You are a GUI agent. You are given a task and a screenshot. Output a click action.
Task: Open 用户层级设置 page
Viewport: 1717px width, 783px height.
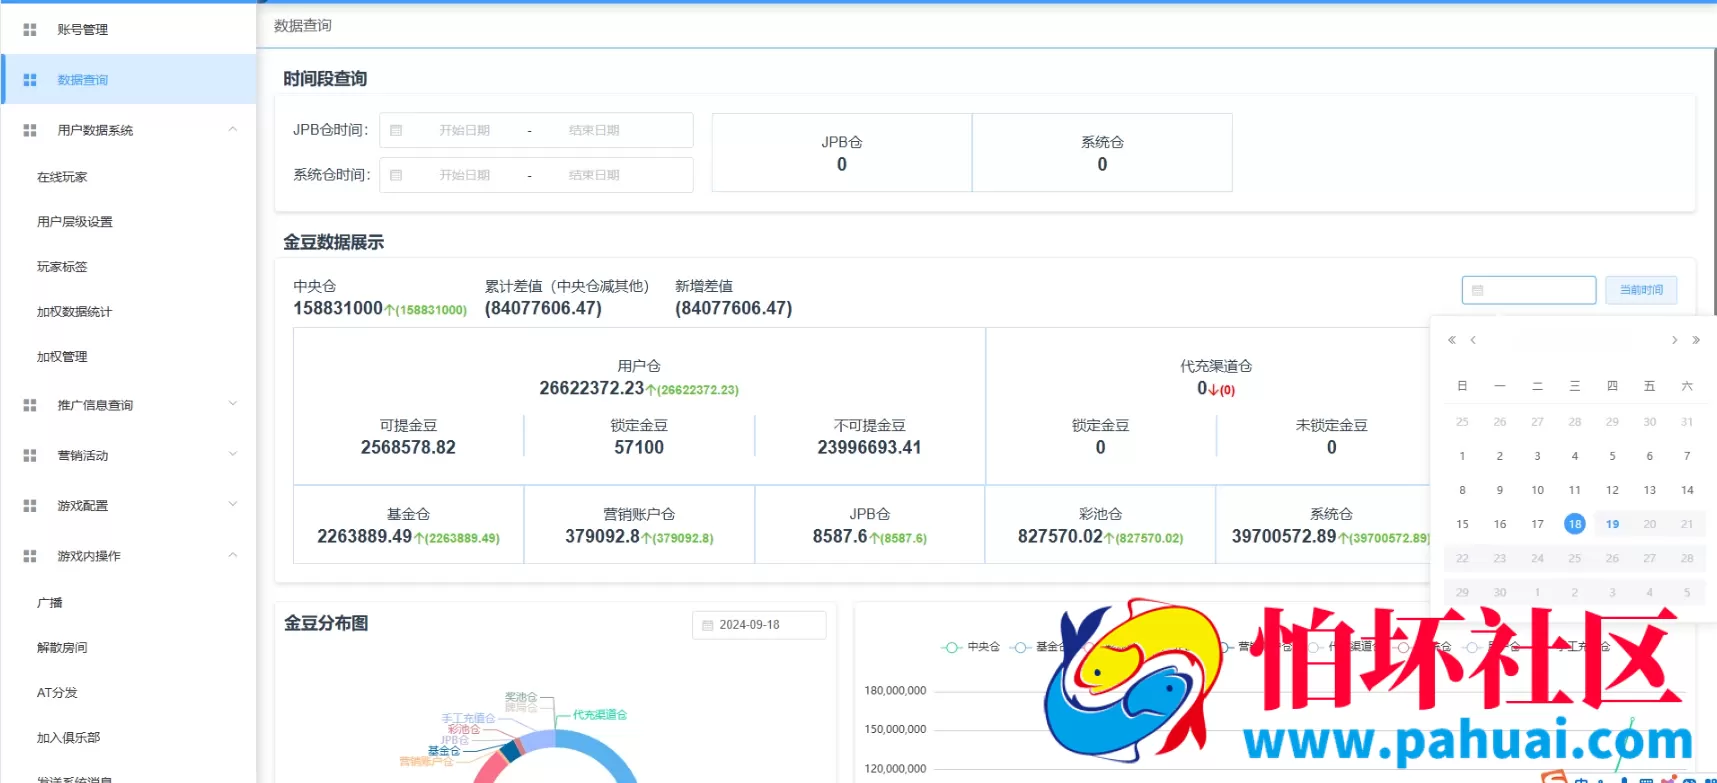[x=75, y=222]
